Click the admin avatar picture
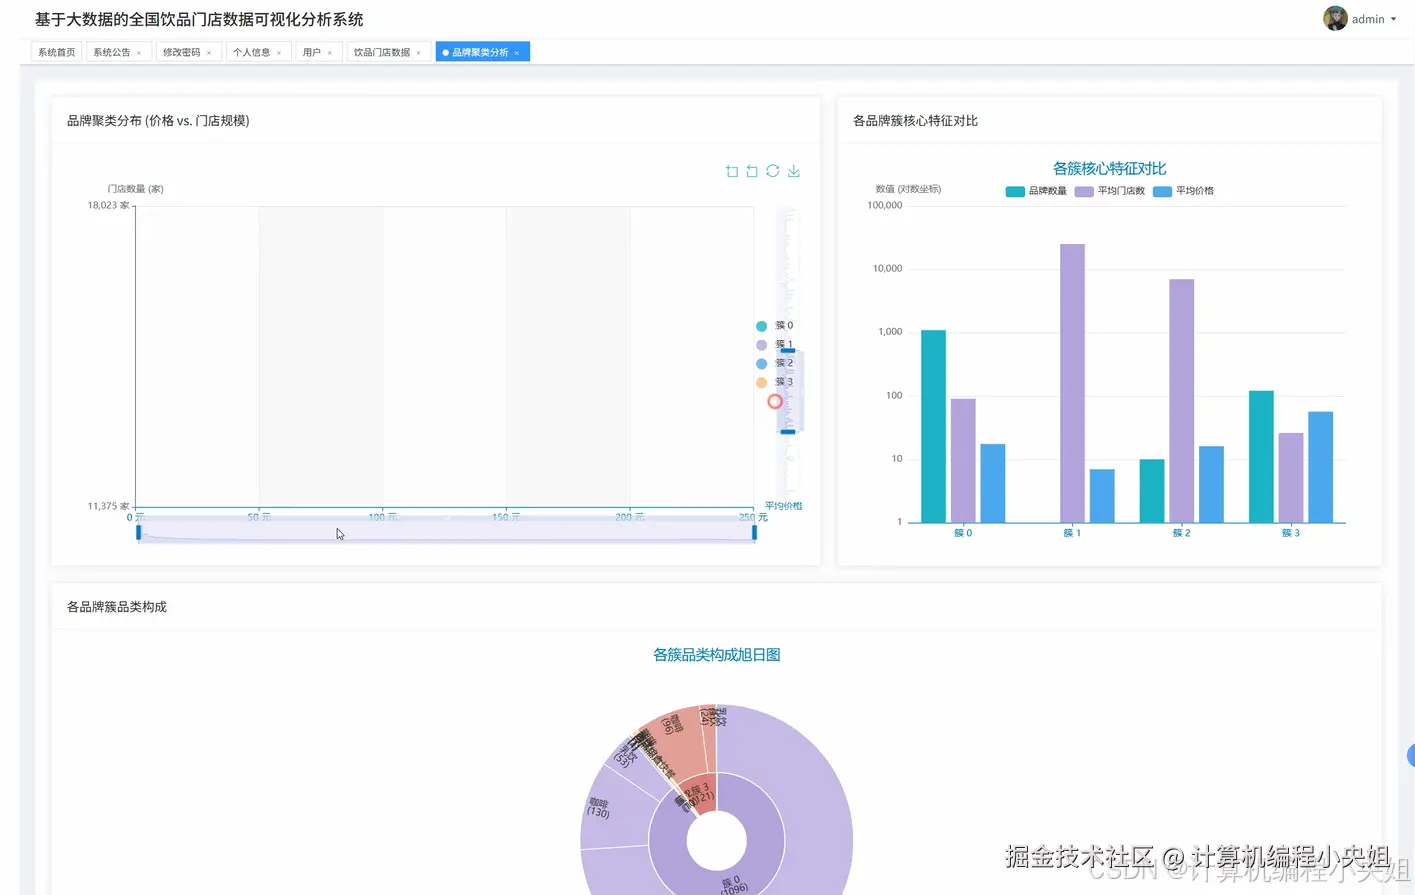1415x895 pixels. 1335,18
